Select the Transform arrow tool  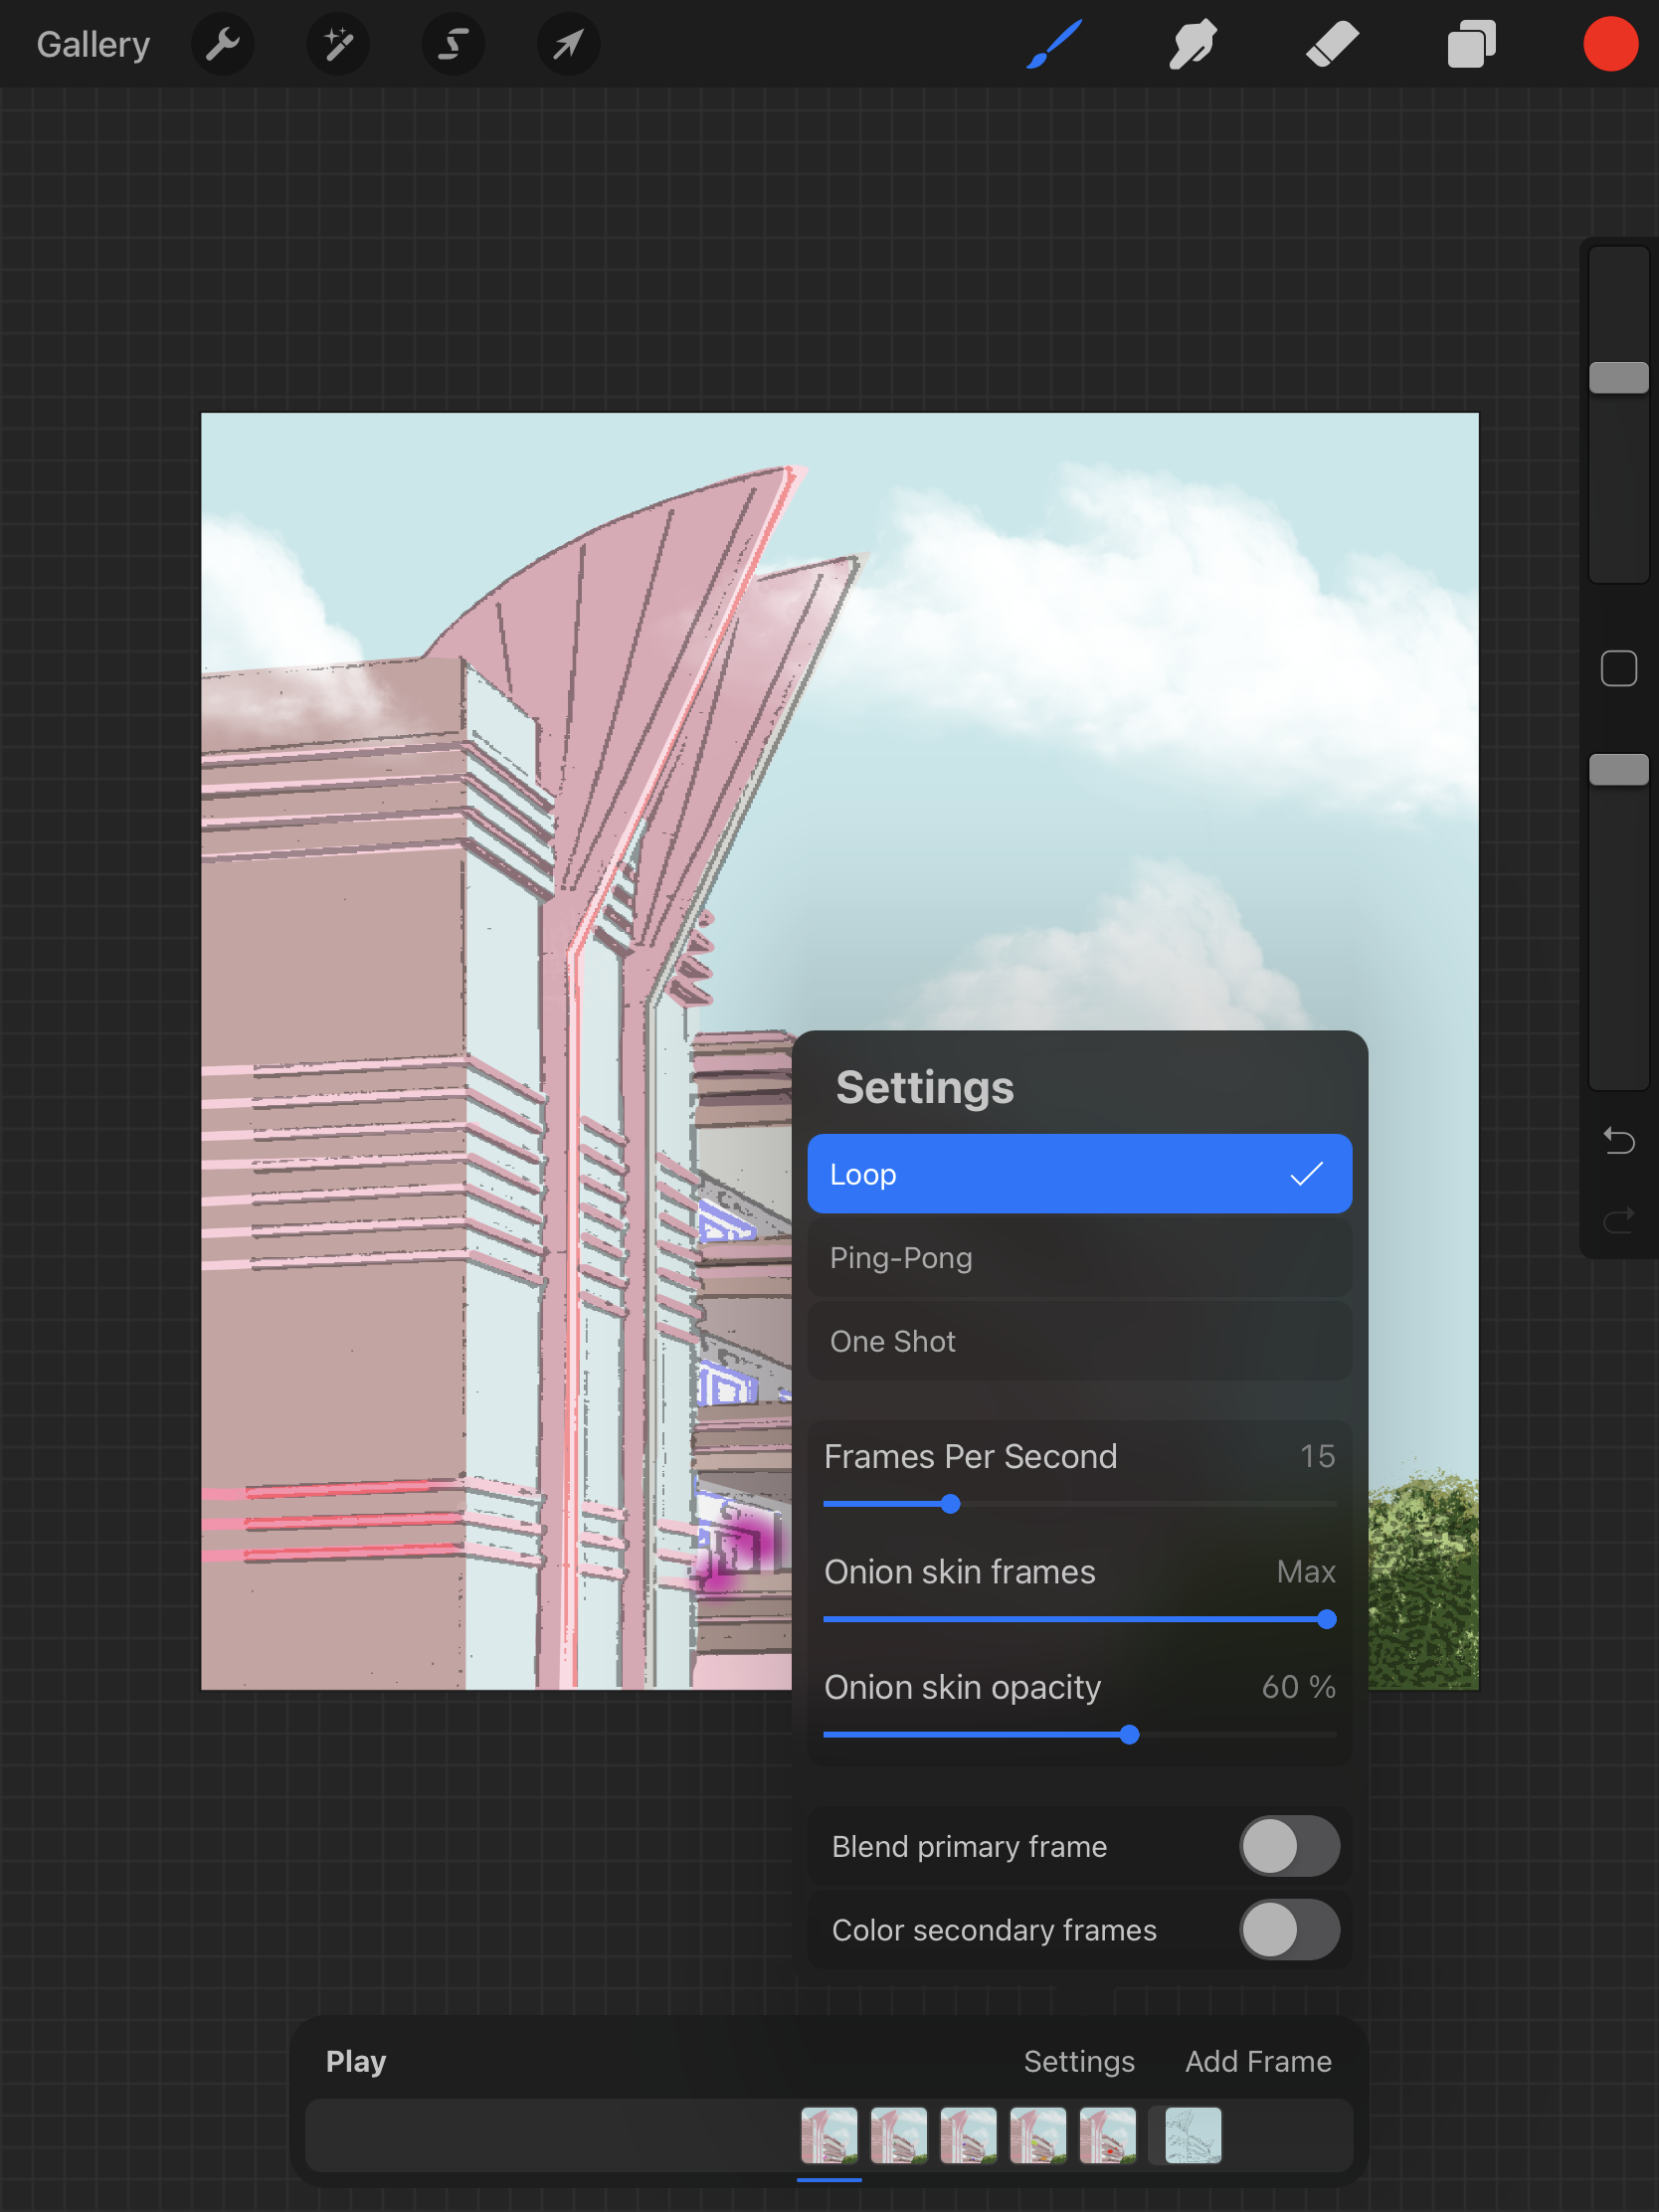click(567, 44)
